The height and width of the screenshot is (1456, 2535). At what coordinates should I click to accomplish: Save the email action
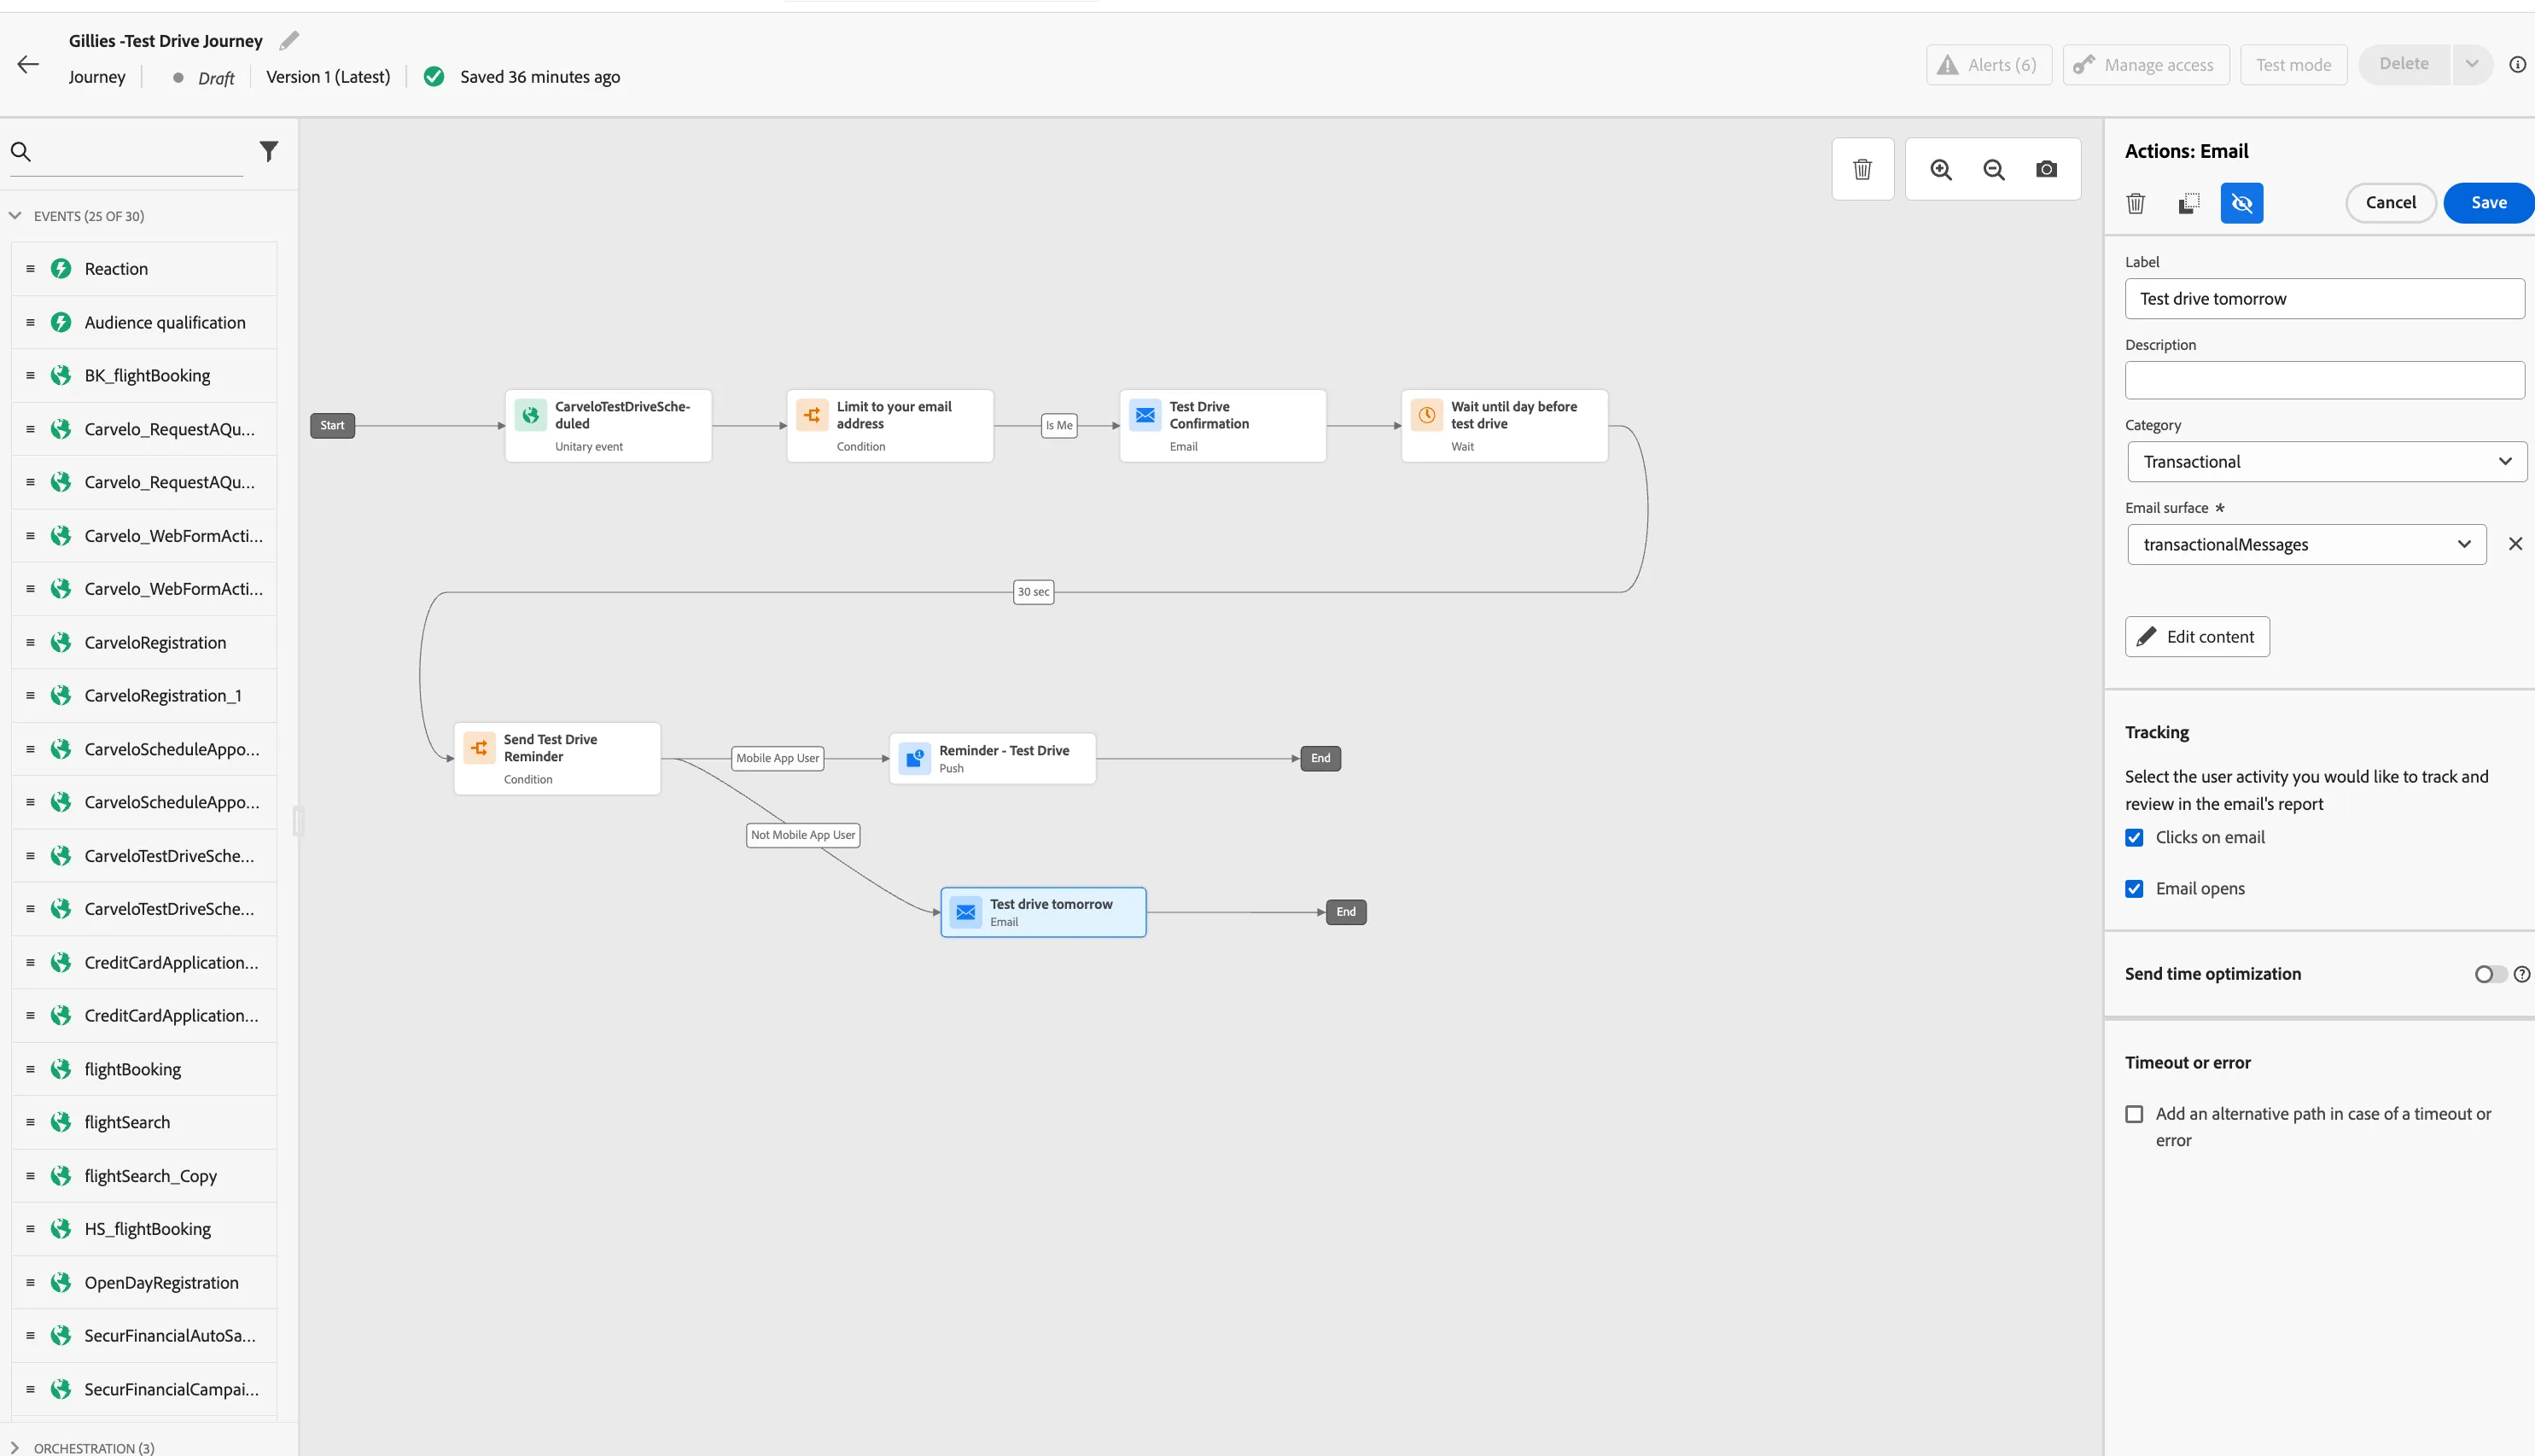click(x=2488, y=203)
